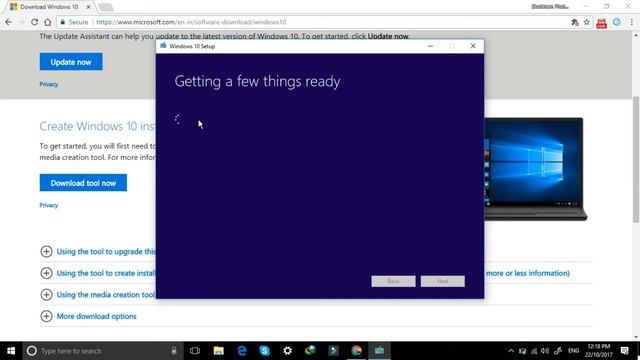Open the network tray icon
This screenshot has width=640, height=360.
coord(534,351)
